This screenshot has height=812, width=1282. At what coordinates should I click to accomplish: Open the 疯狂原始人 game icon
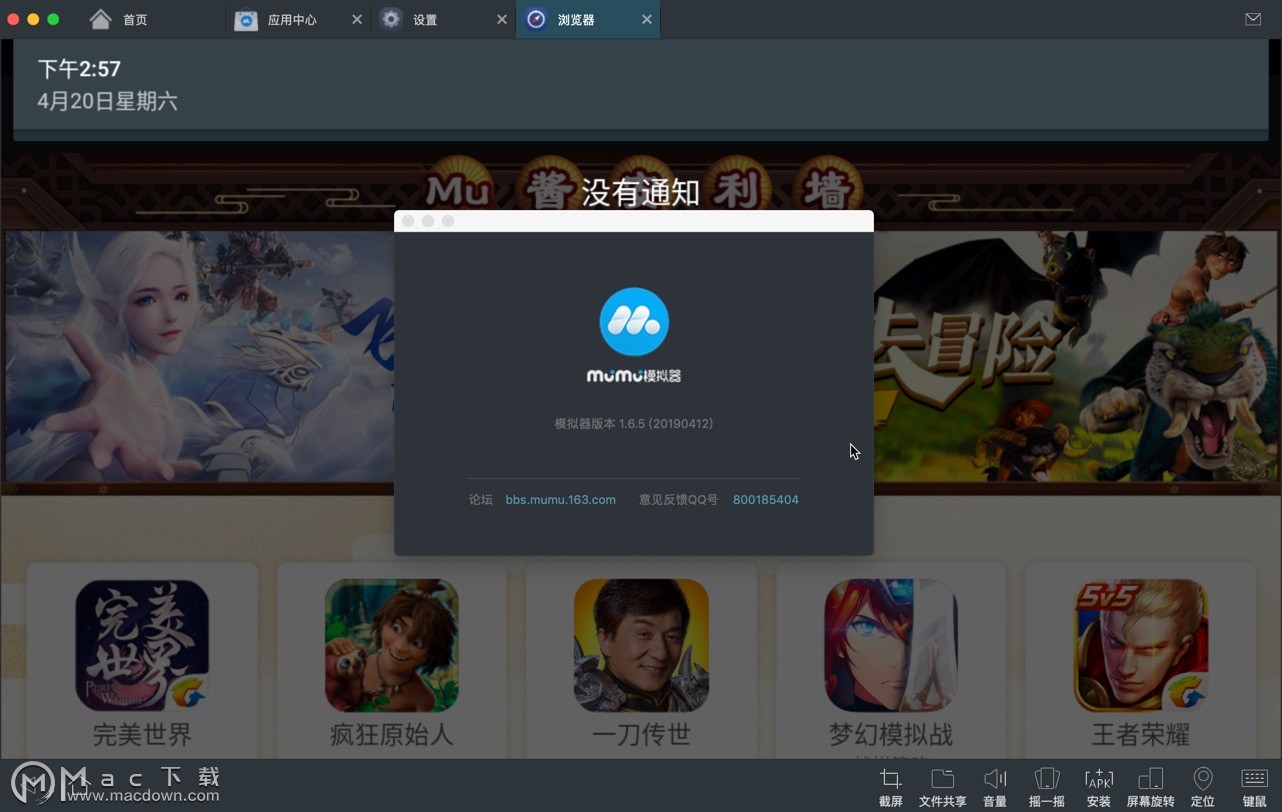pyautogui.click(x=392, y=645)
